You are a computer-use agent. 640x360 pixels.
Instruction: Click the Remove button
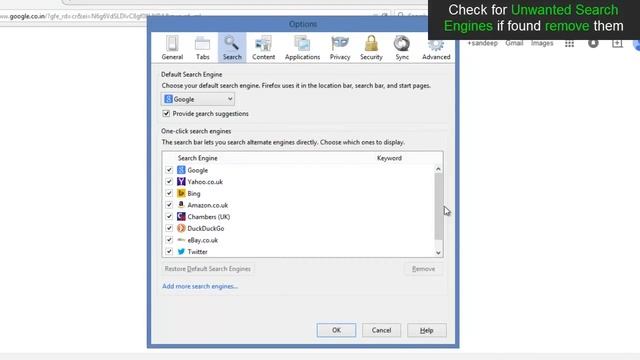pyautogui.click(x=423, y=269)
